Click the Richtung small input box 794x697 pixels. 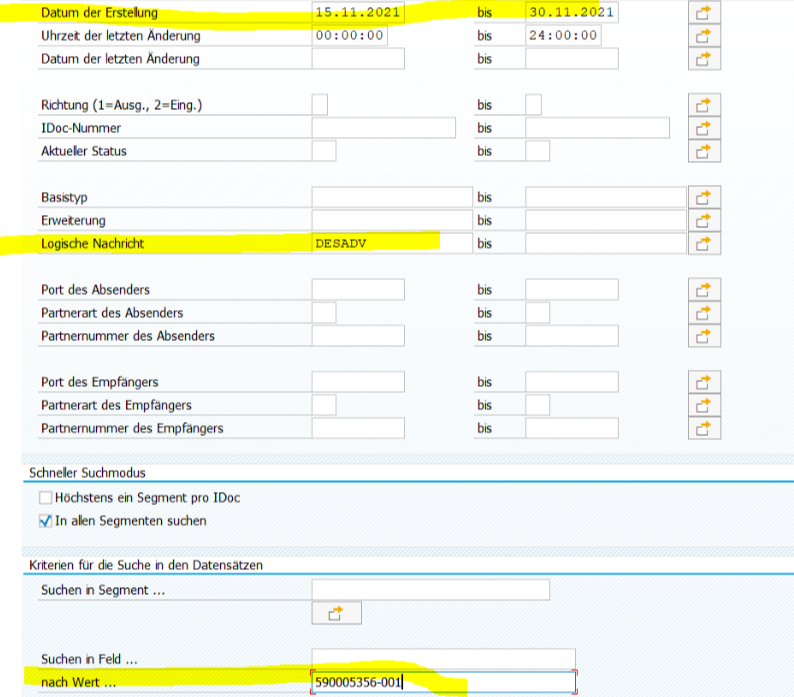coord(320,105)
